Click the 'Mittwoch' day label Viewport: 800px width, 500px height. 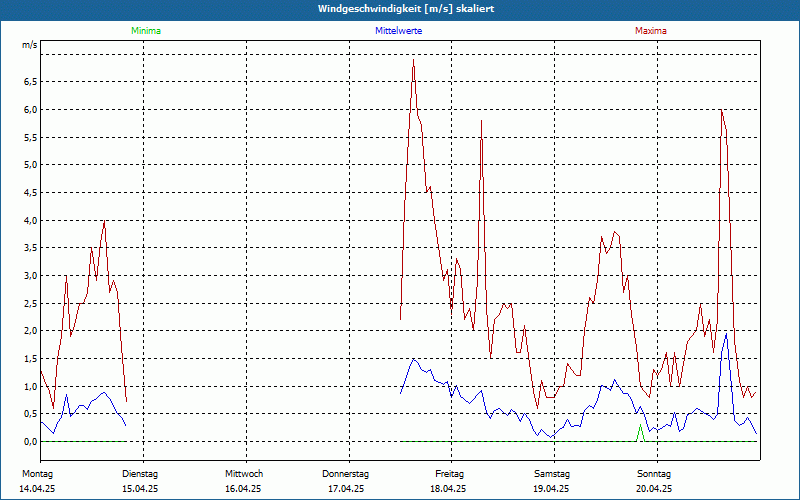244,474
